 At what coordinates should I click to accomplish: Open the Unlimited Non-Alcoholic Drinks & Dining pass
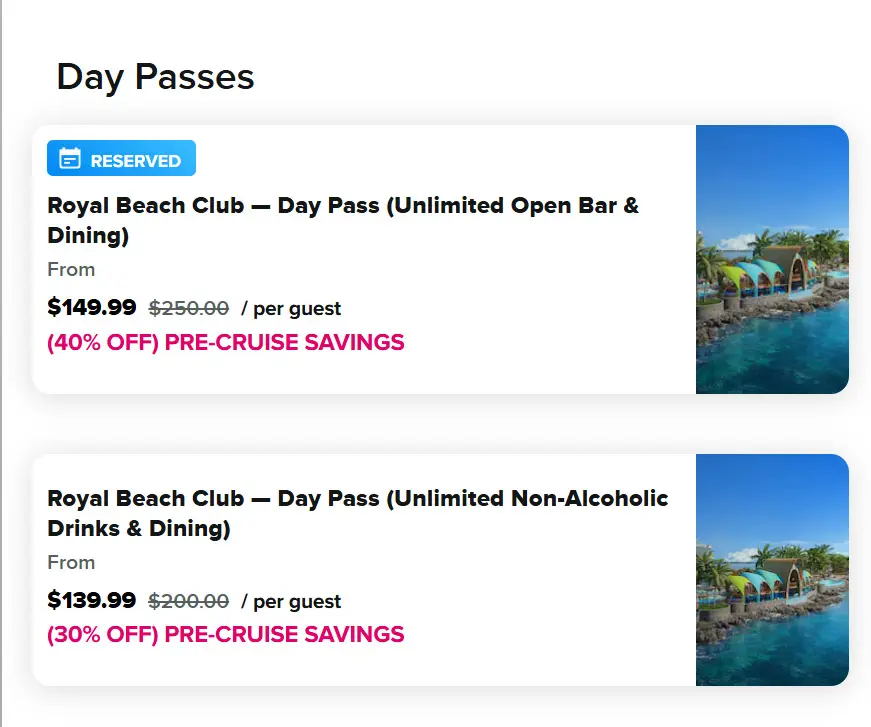coord(358,513)
